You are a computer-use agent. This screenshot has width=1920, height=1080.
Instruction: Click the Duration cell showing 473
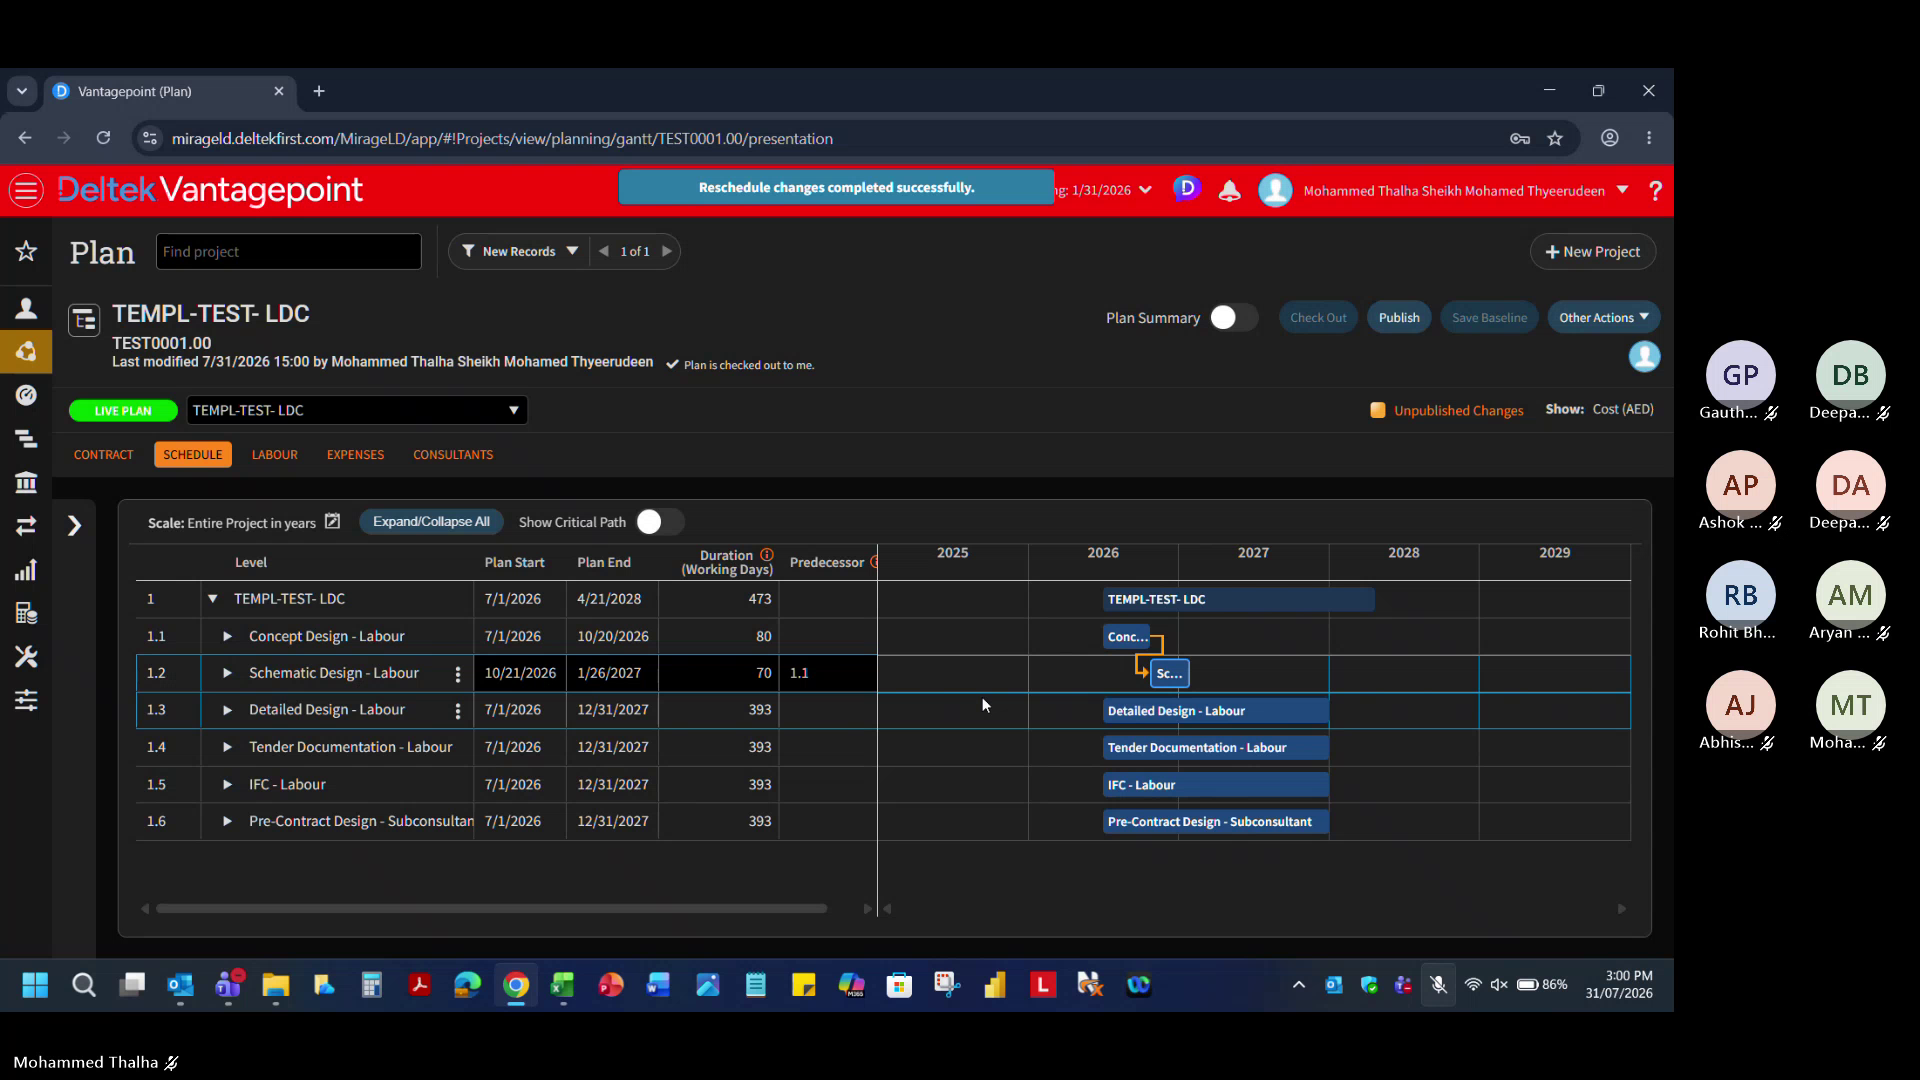(719, 599)
